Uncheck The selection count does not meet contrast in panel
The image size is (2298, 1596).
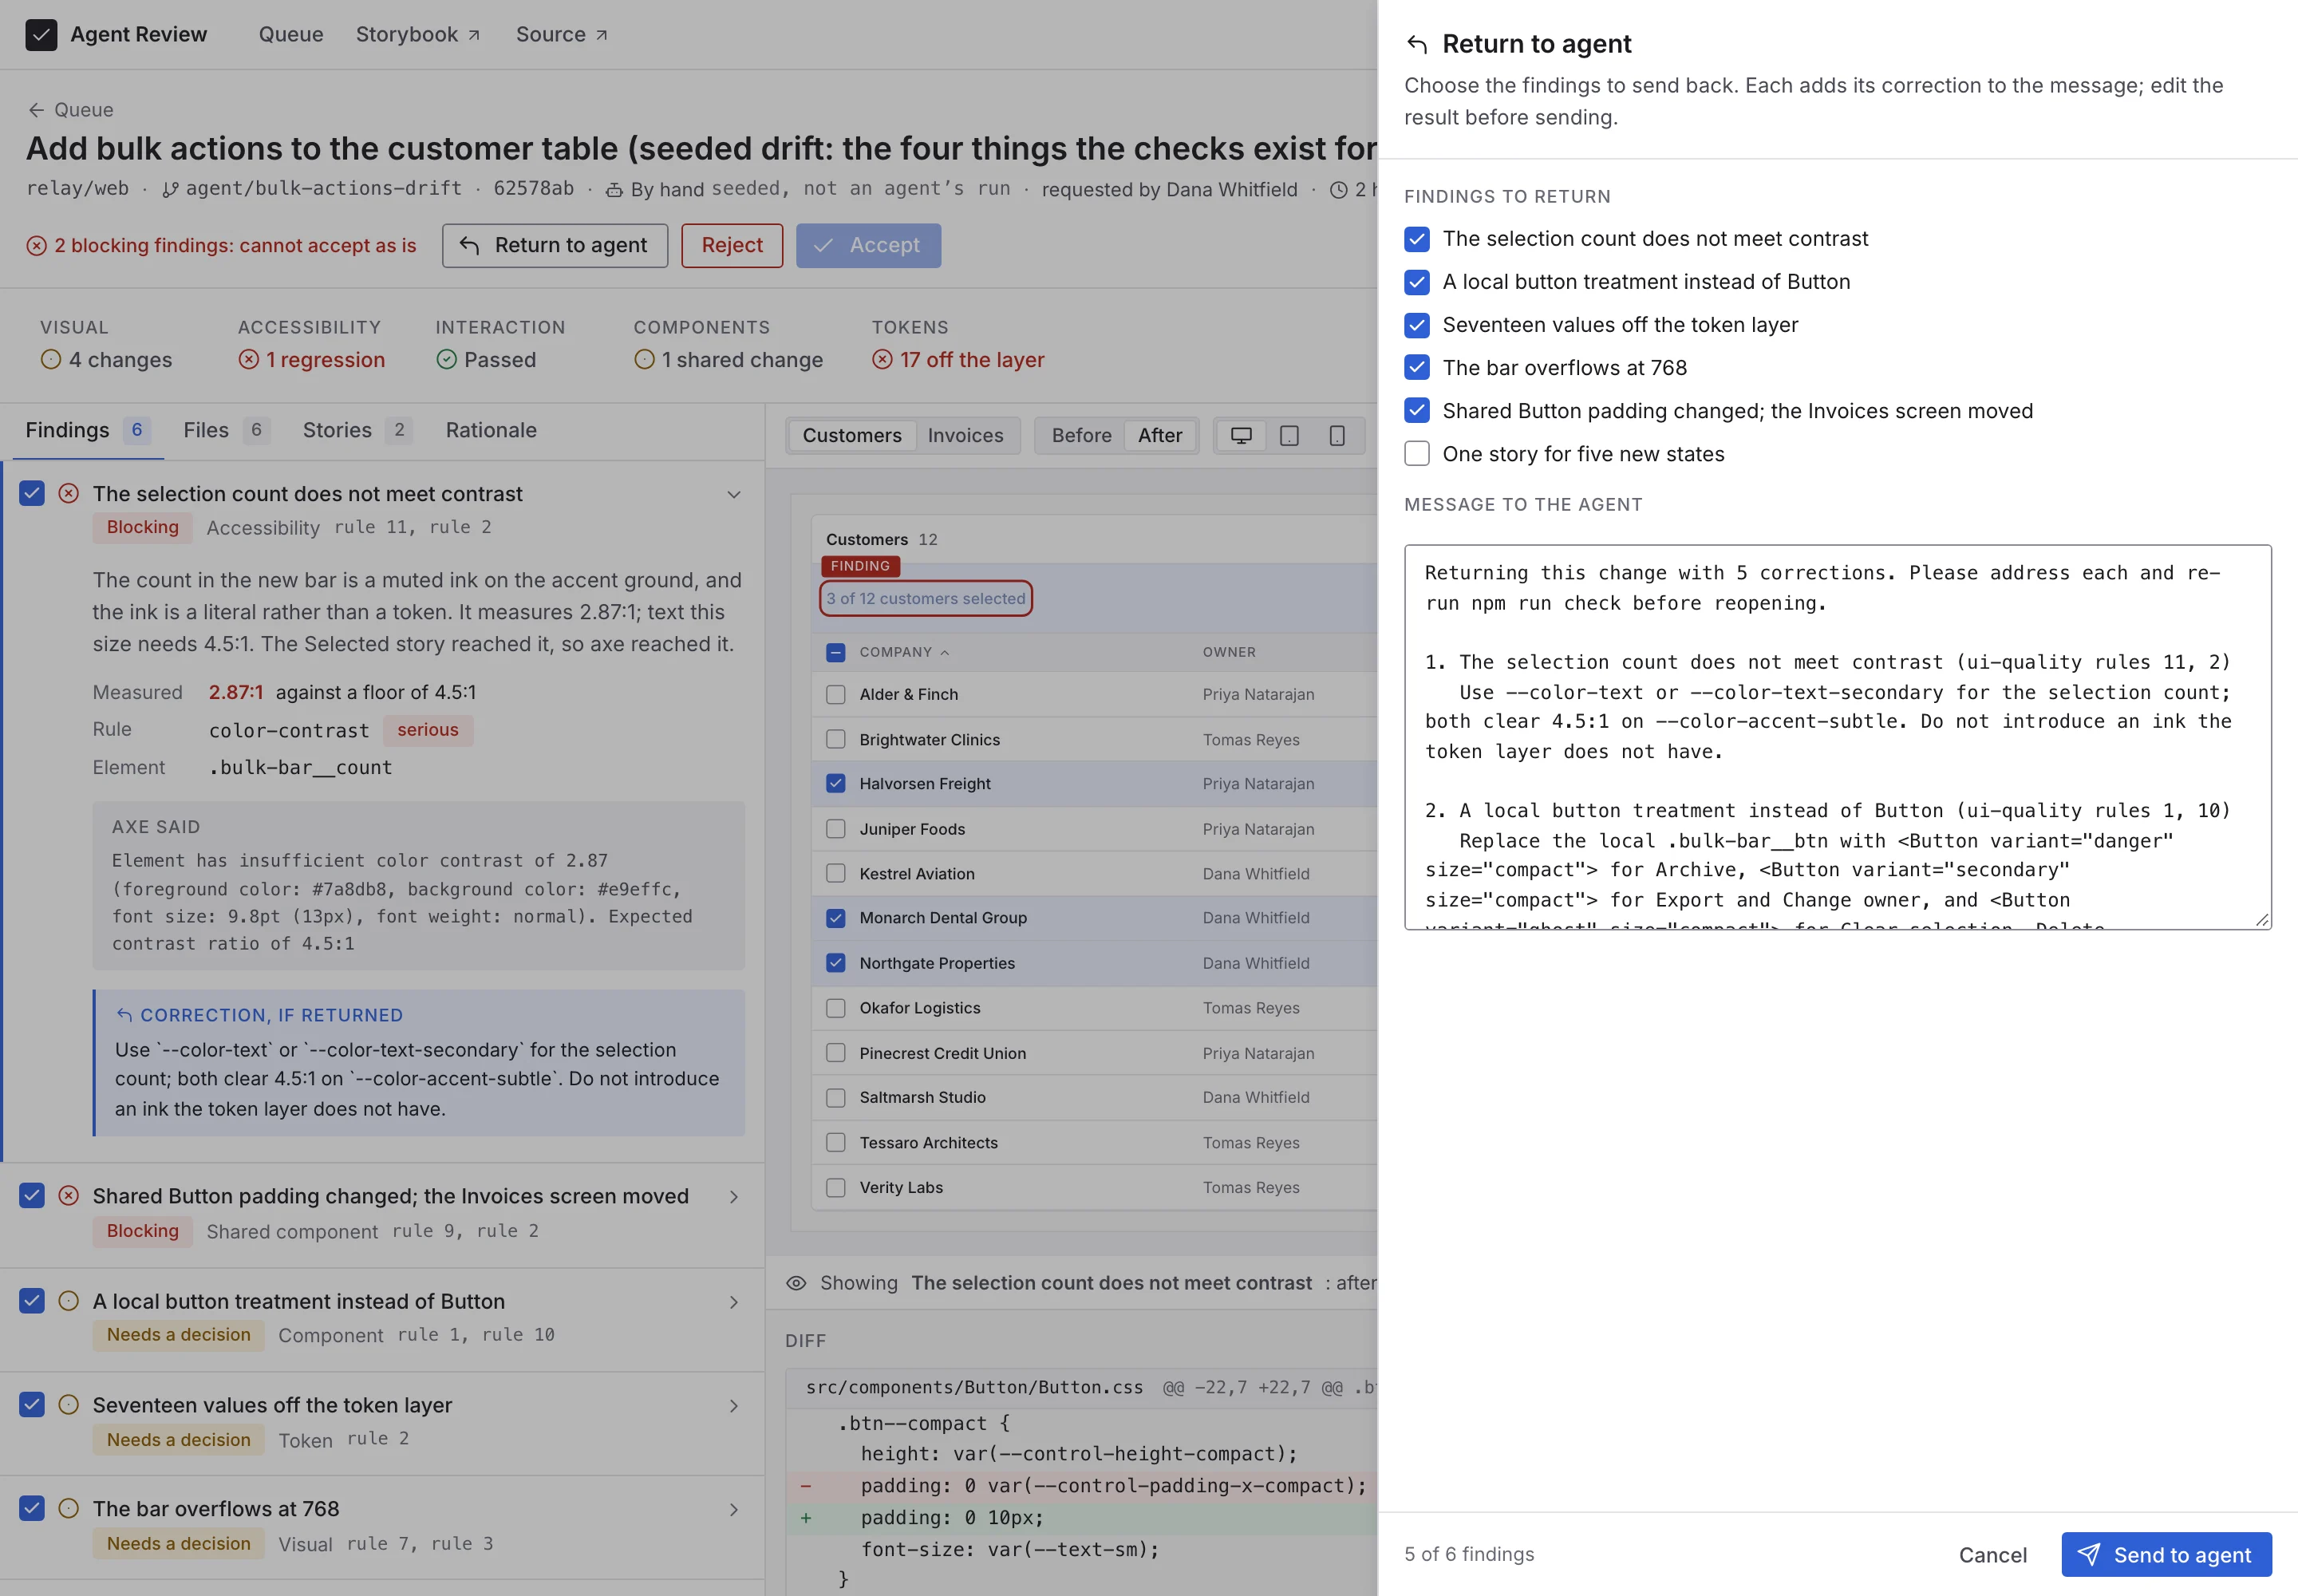[x=1416, y=239]
